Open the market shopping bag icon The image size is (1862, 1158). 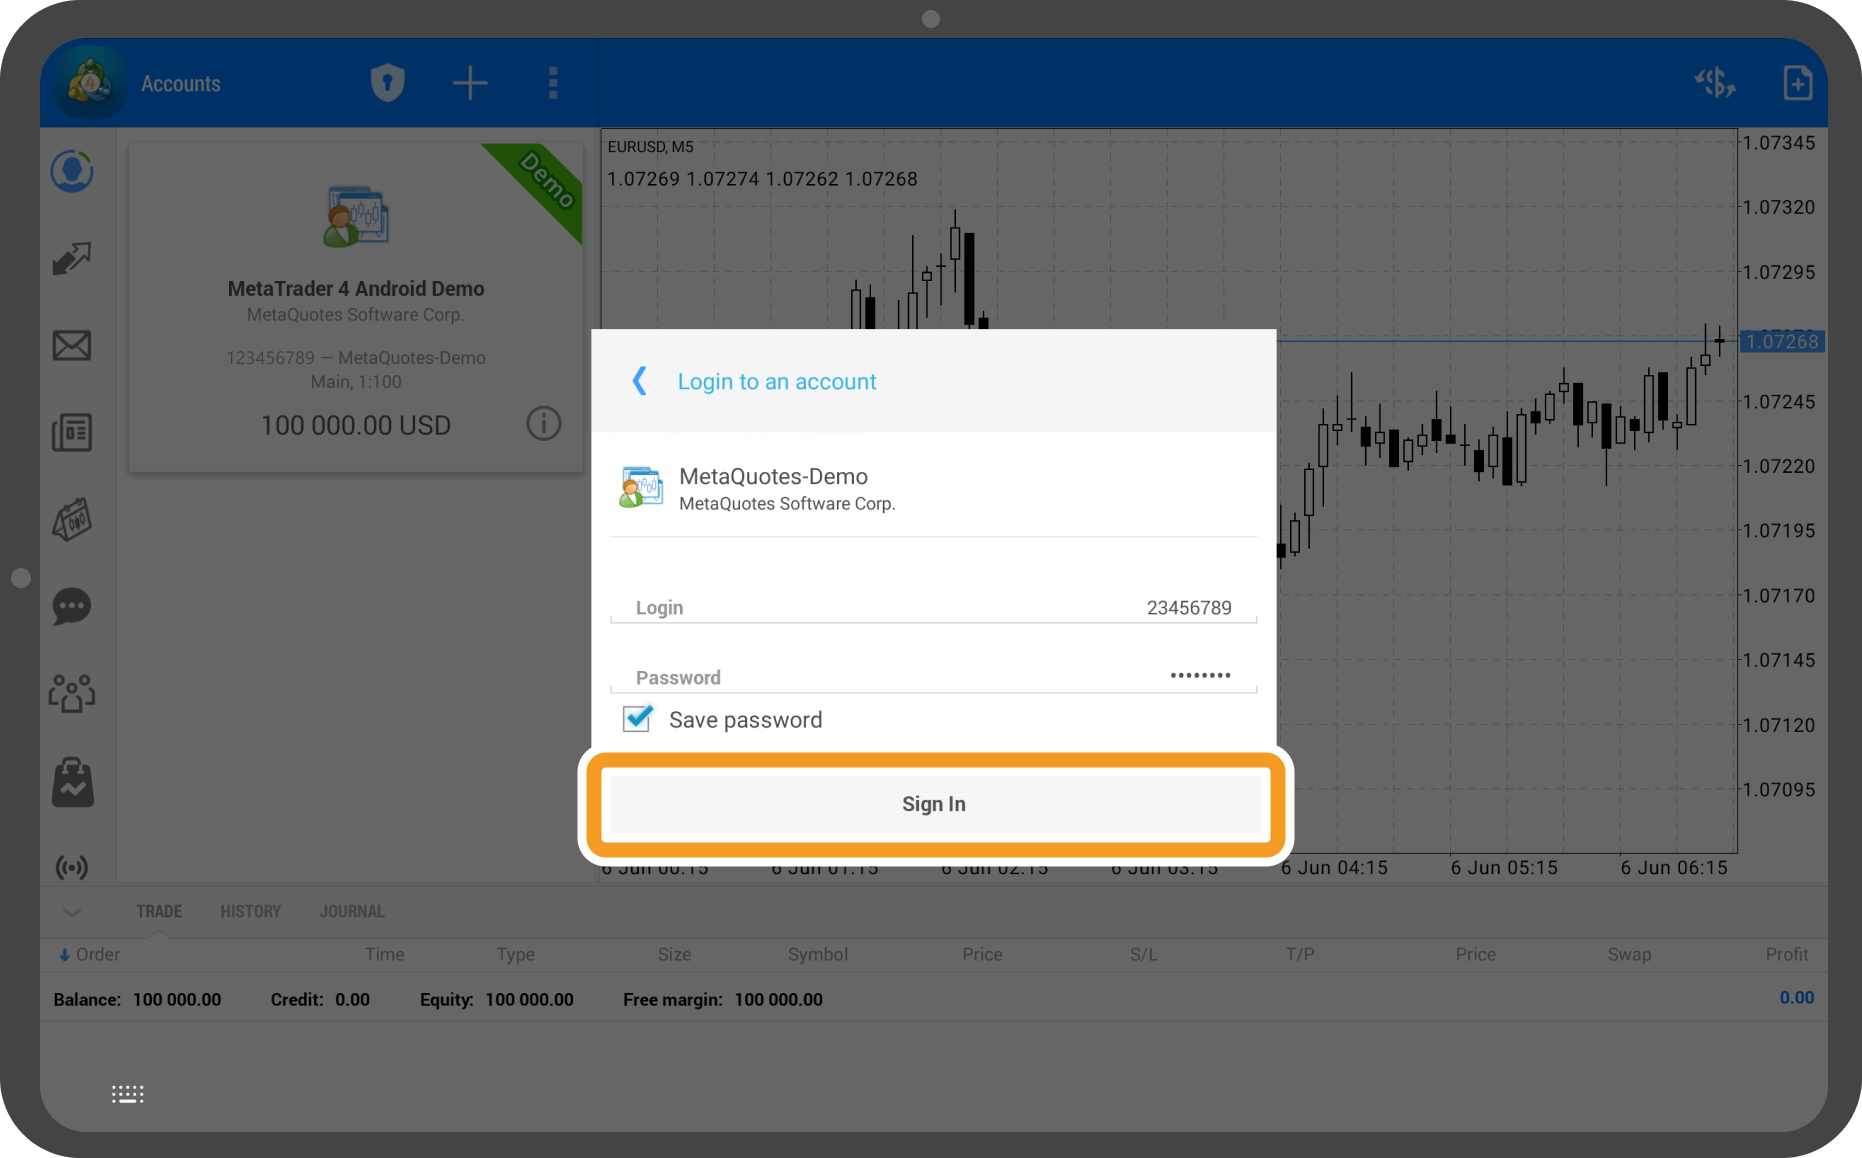72,781
